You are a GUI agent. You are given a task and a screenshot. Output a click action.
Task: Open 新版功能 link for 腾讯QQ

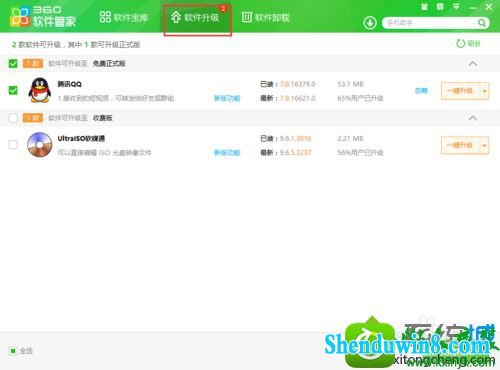(x=227, y=98)
